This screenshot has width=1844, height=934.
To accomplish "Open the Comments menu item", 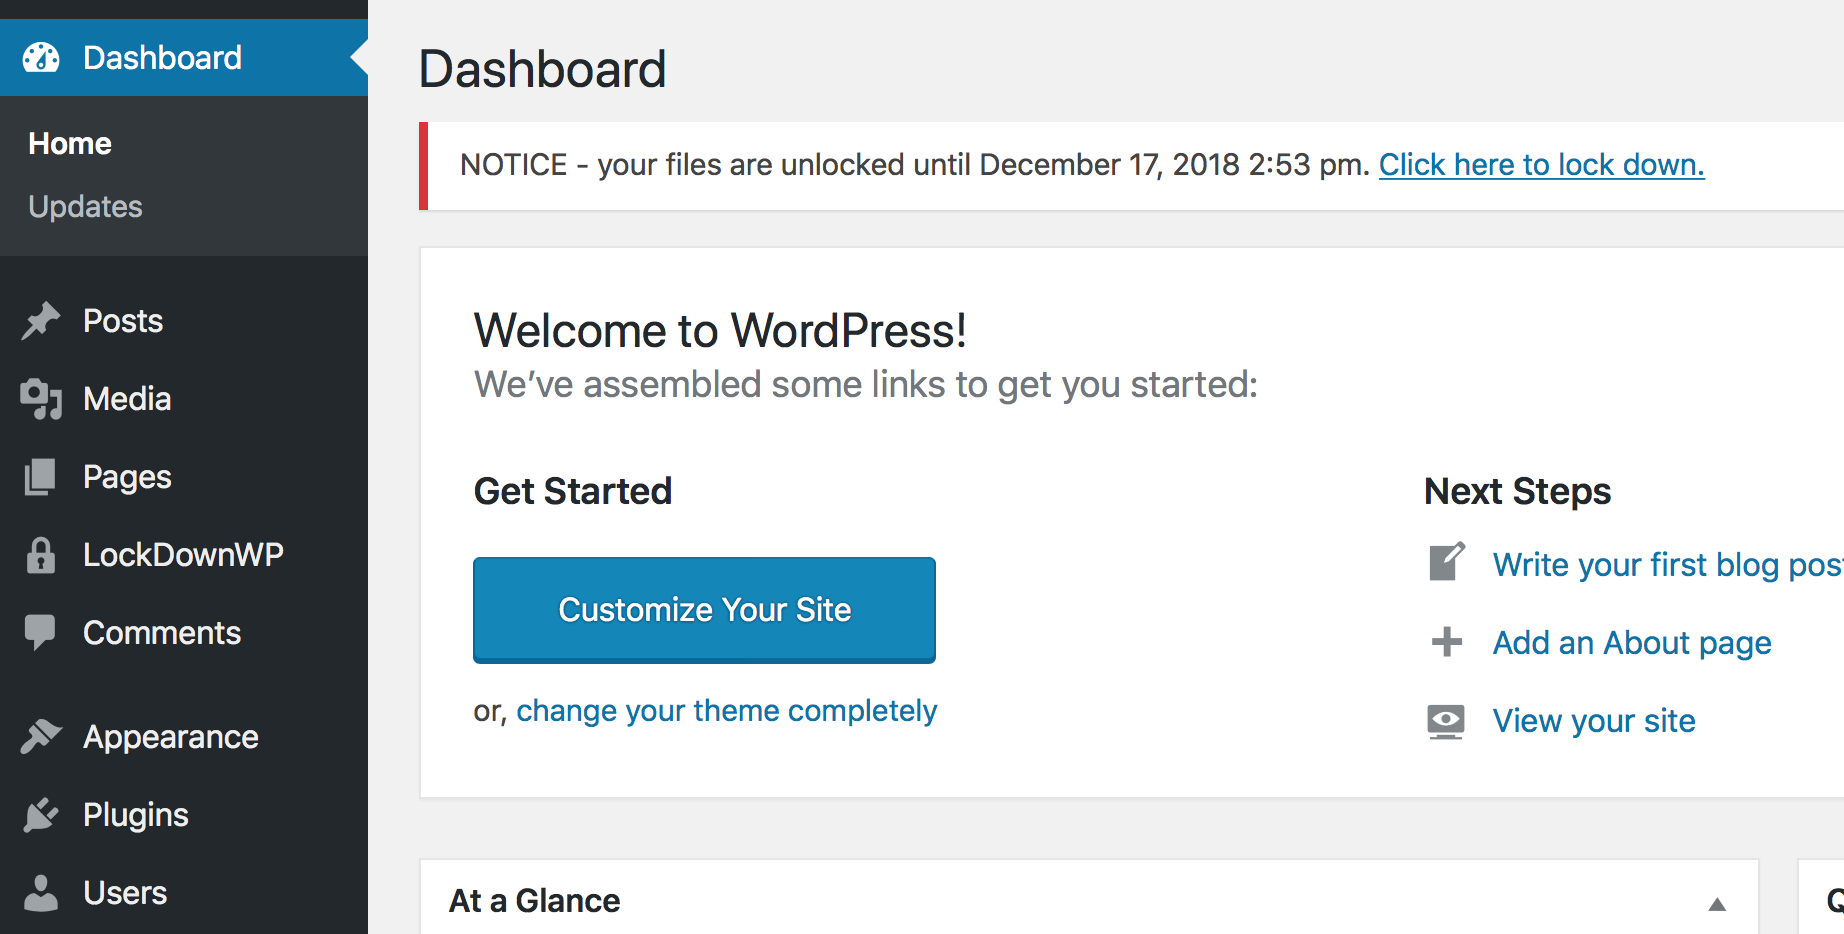I will (x=162, y=633).
